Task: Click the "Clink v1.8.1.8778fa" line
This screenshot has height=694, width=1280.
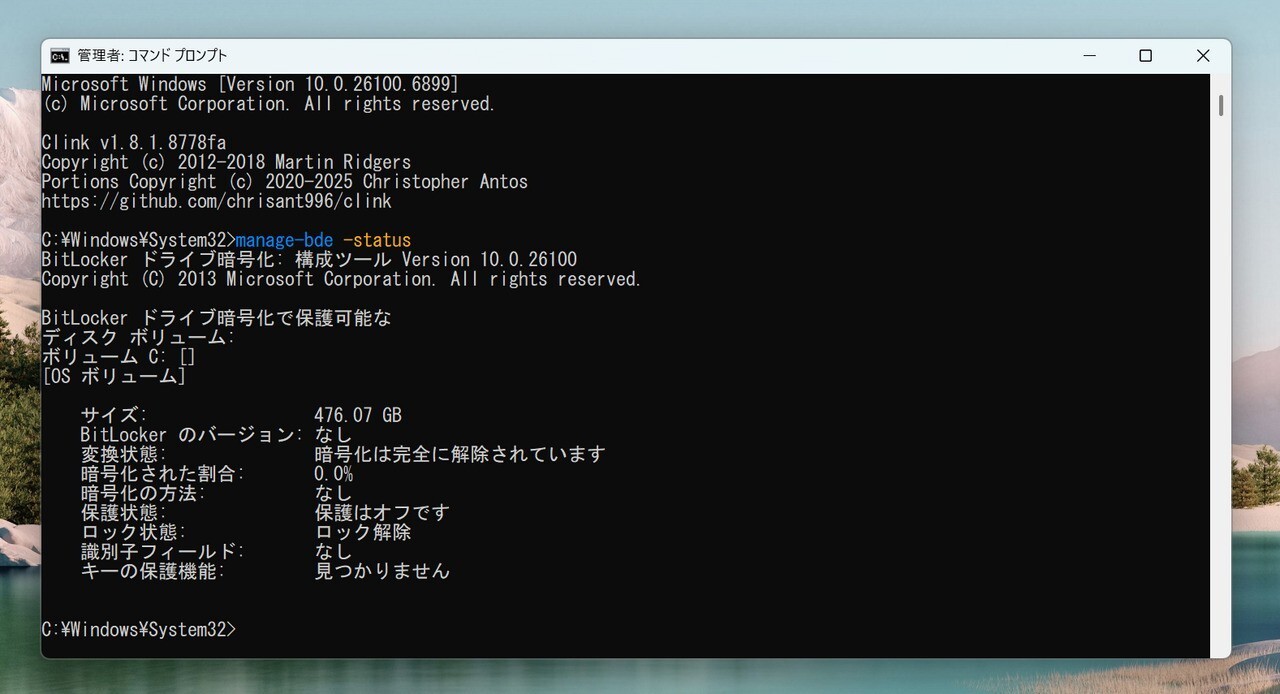Action: [134, 143]
